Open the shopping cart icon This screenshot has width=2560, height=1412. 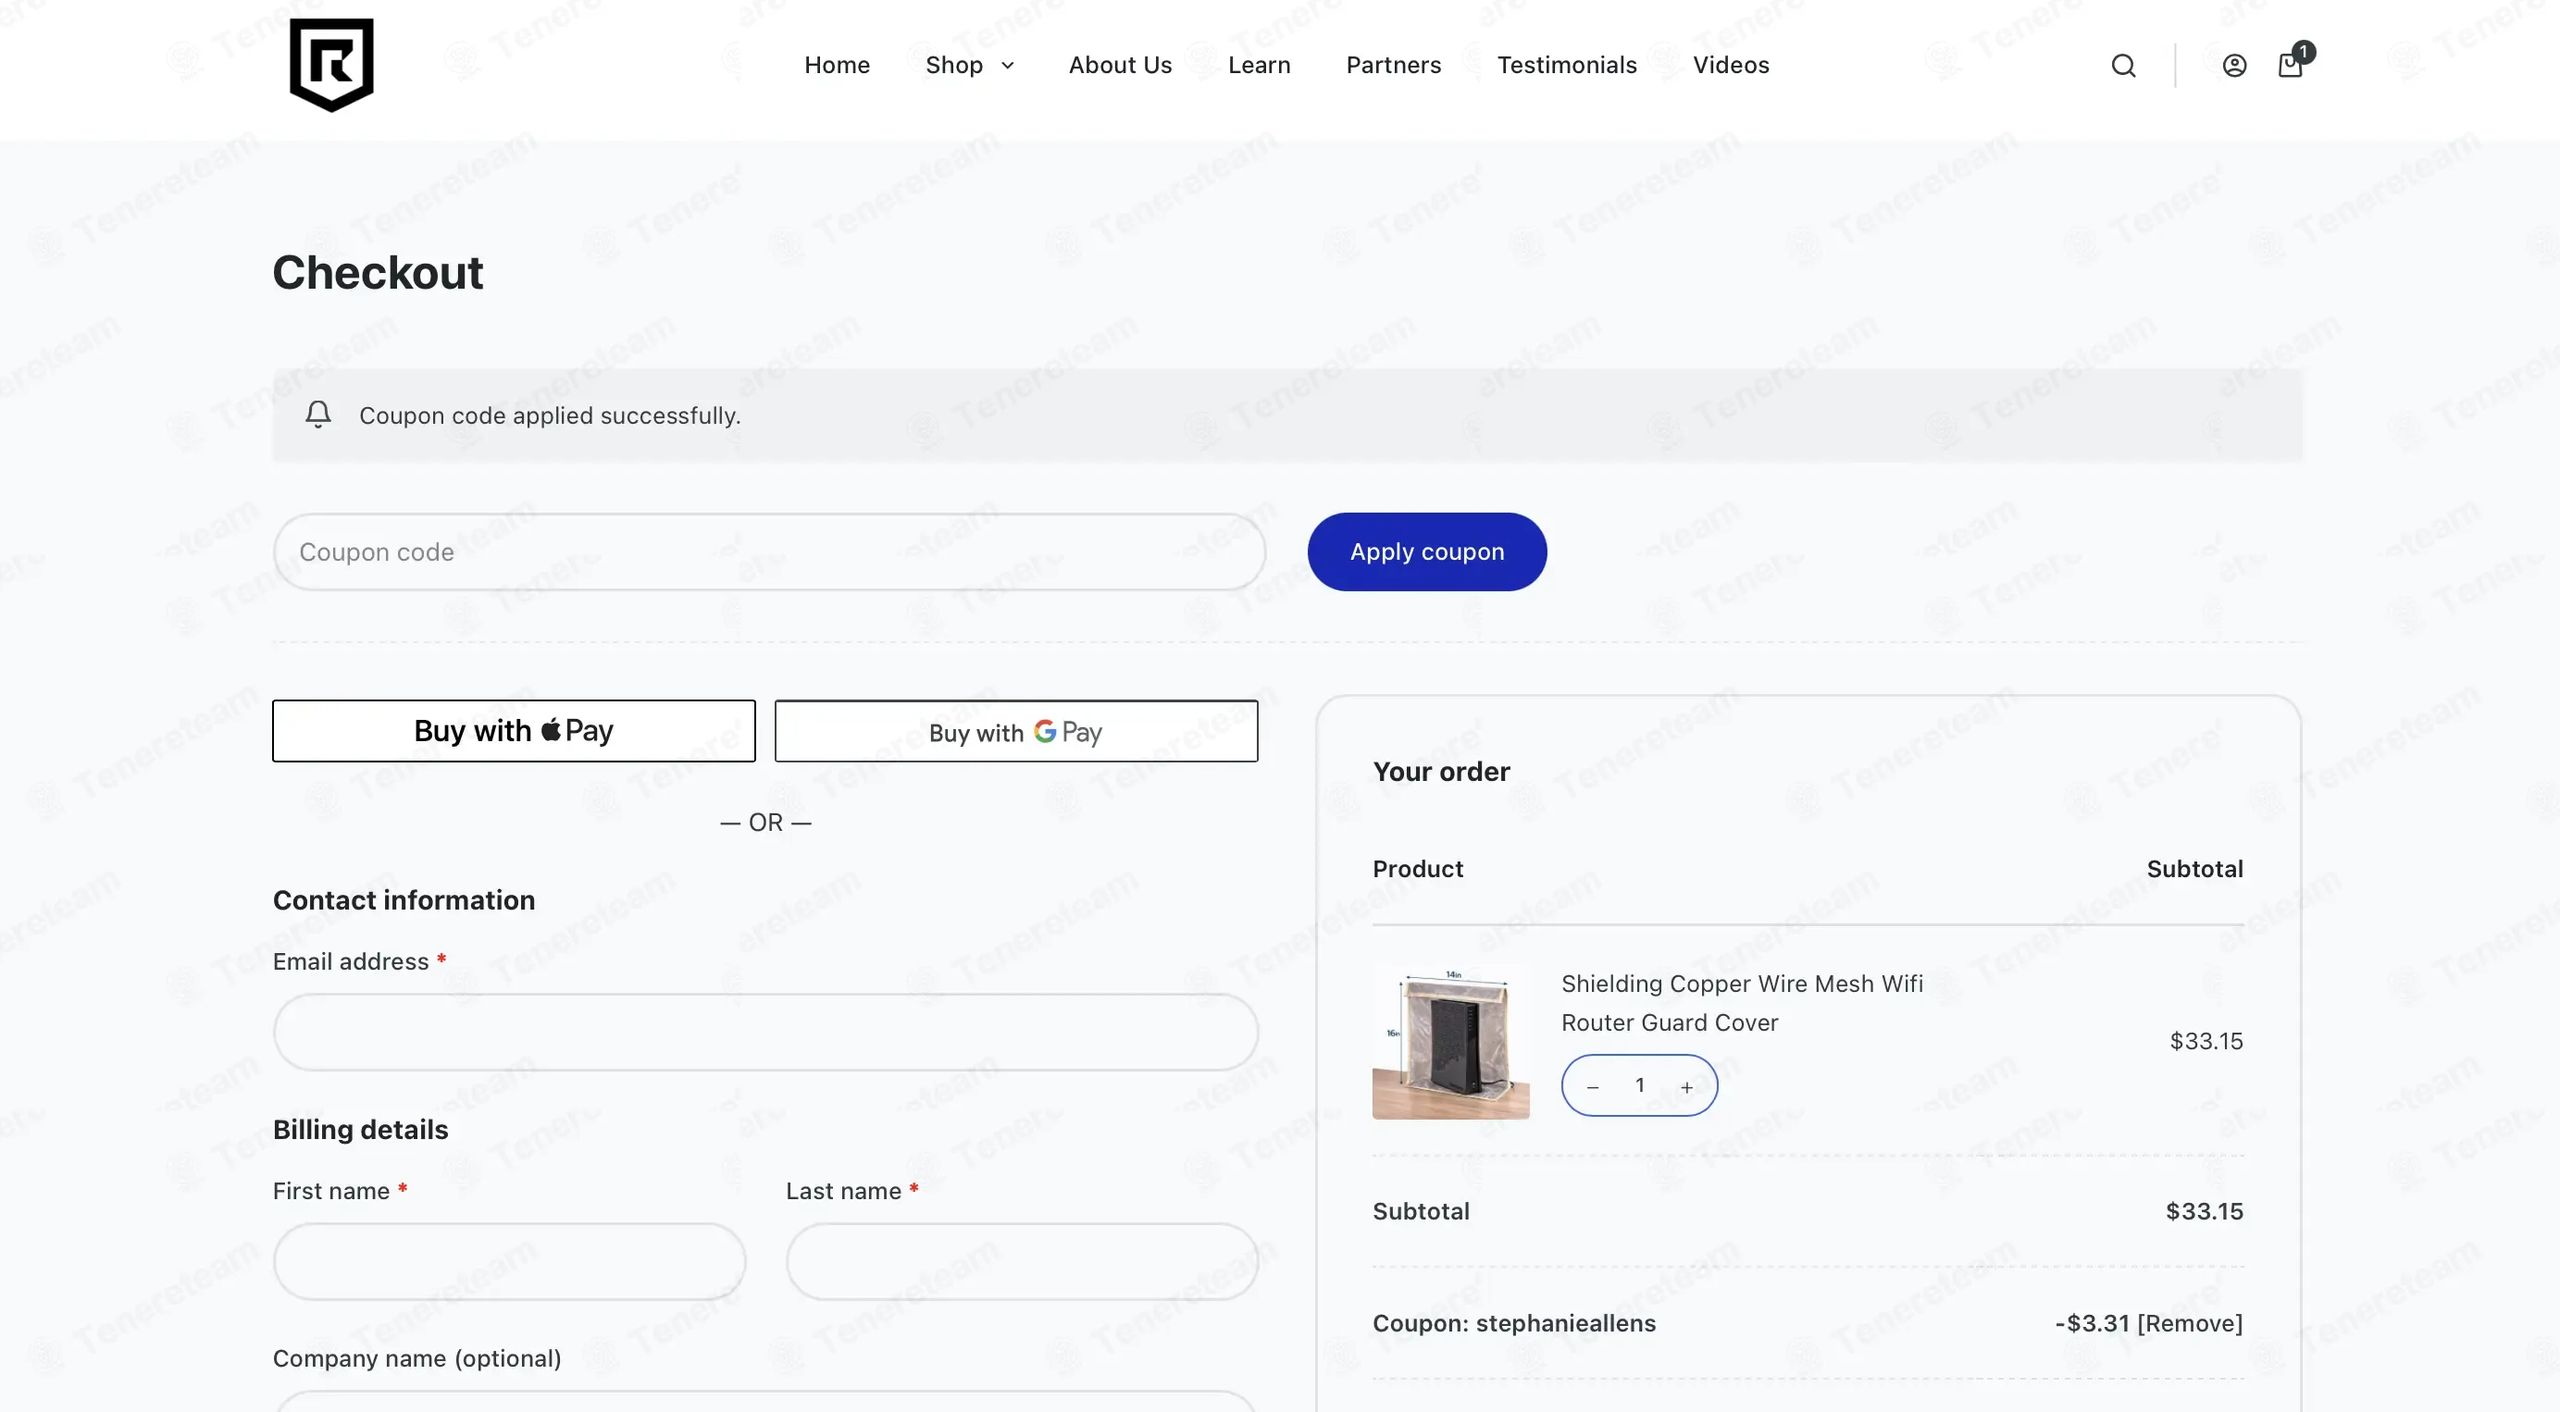tap(2291, 65)
